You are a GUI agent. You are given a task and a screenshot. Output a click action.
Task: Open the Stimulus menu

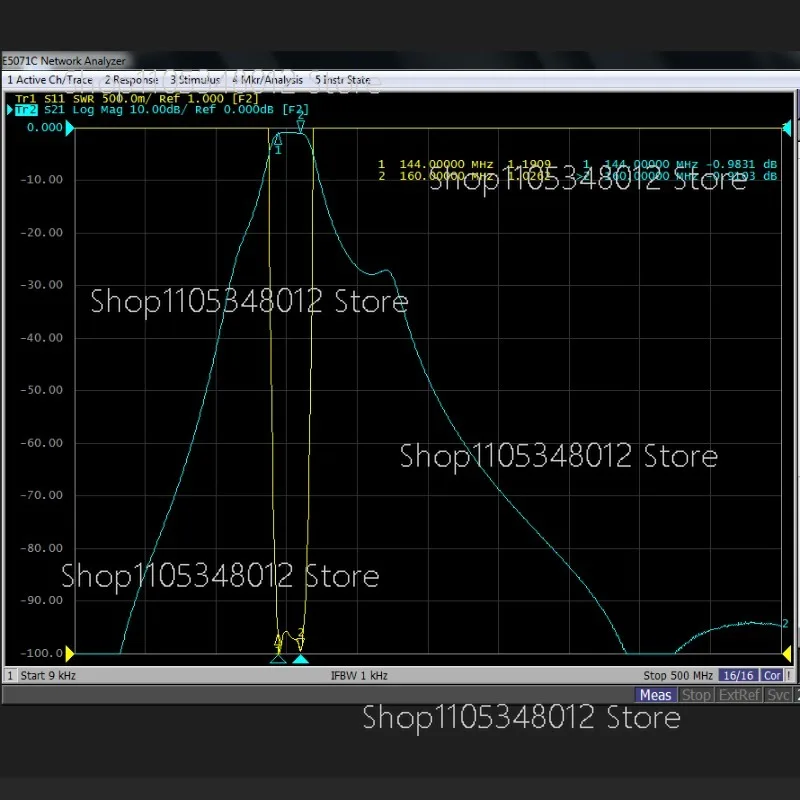click(x=195, y=80)
